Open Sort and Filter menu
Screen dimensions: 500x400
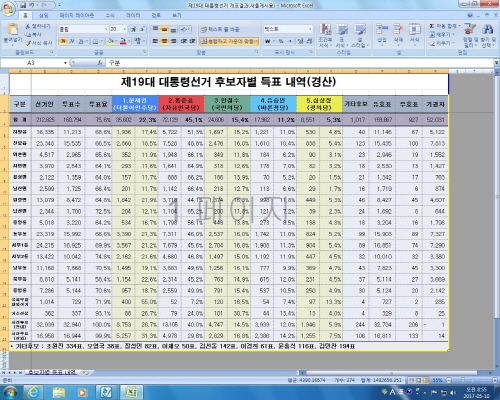click(470, 35)
